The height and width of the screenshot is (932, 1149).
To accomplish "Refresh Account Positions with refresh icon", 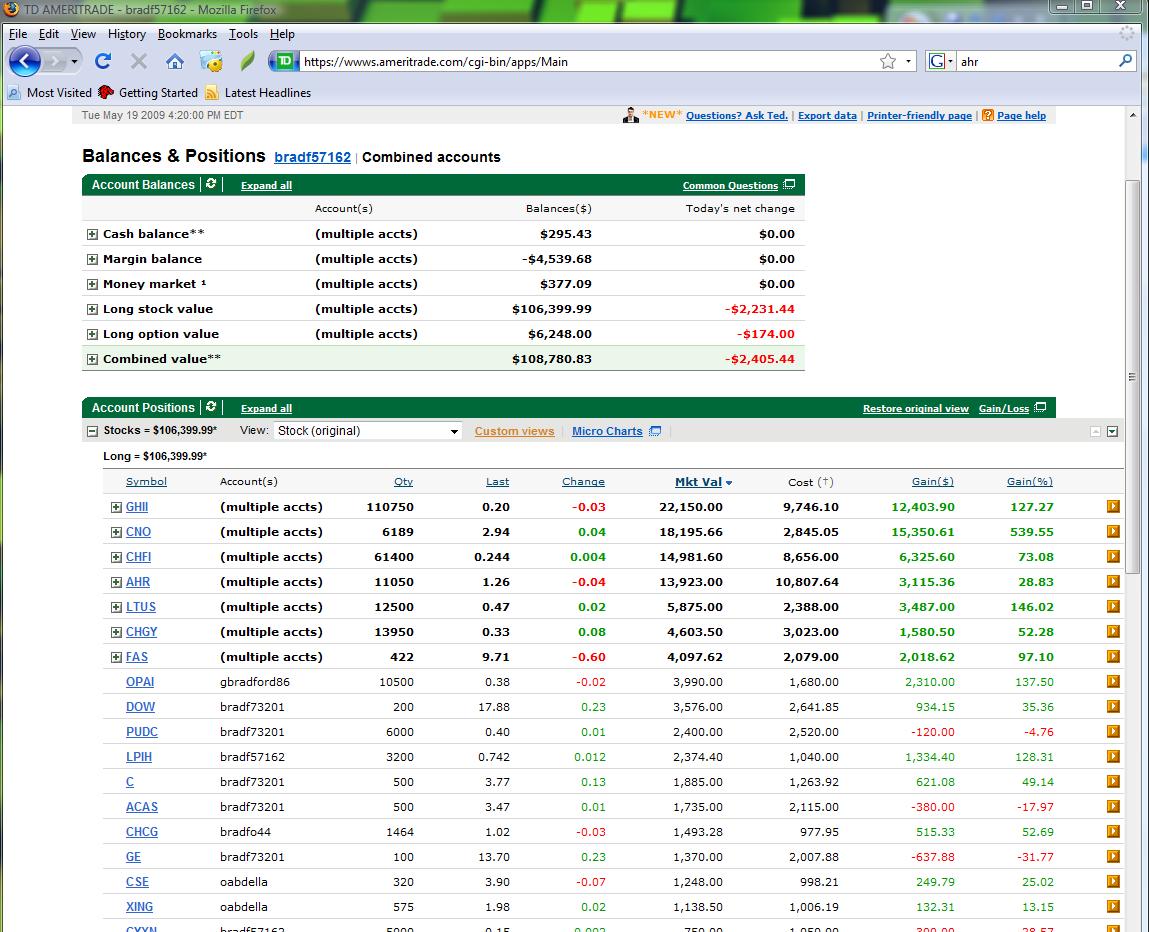I will [211, 407].
